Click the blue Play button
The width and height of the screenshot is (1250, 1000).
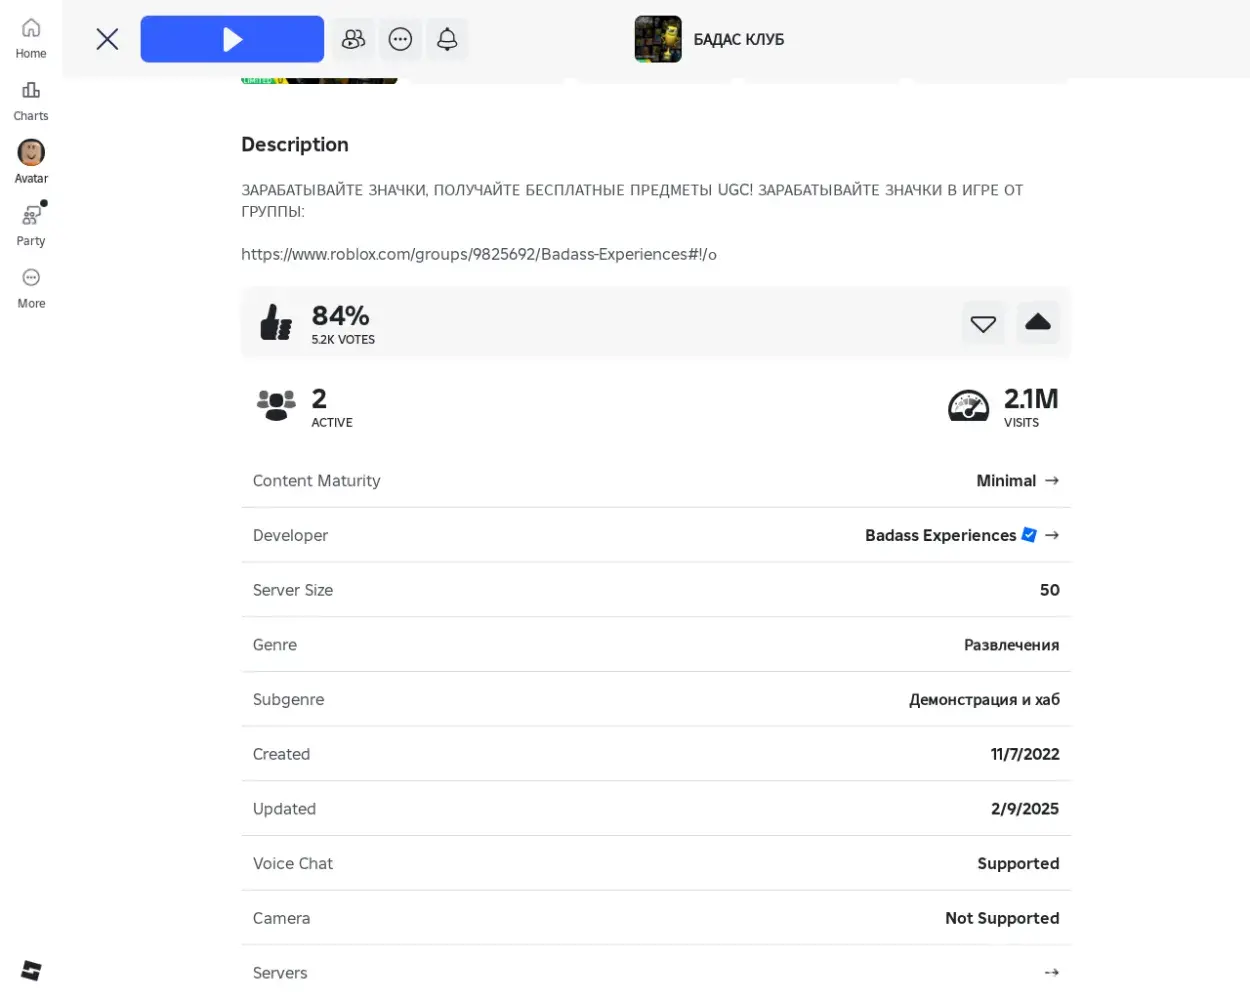pyautogui.click(x=232, y=39)
